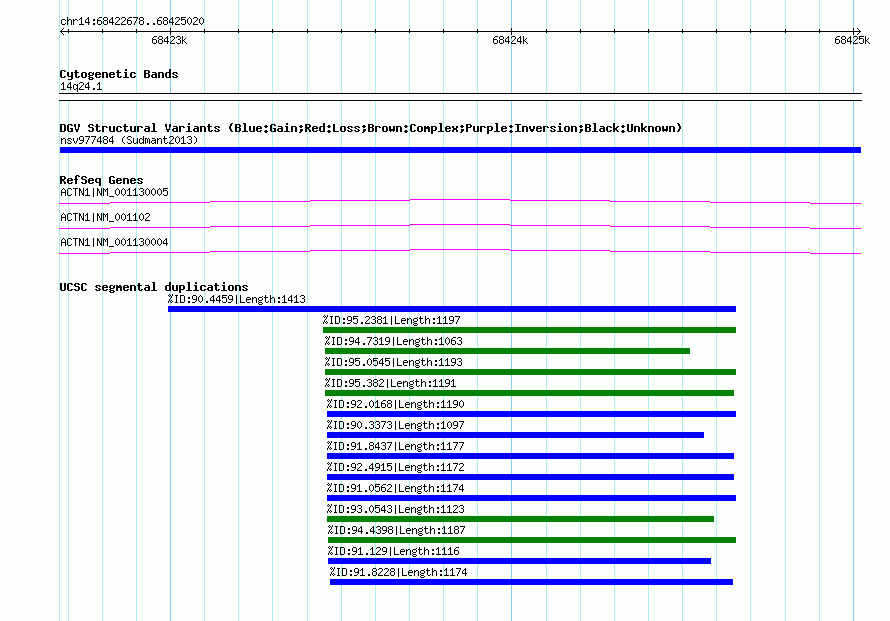Click the RefSeq Genes track title
The image size is (890, 621).
point(102,180)
